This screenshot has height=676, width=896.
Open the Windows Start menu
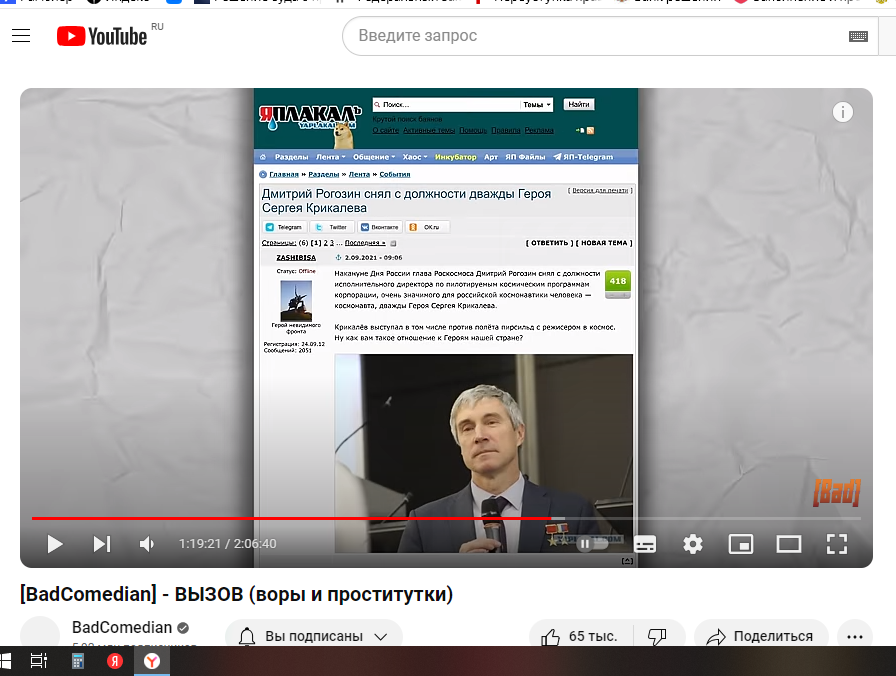point(5,661)
